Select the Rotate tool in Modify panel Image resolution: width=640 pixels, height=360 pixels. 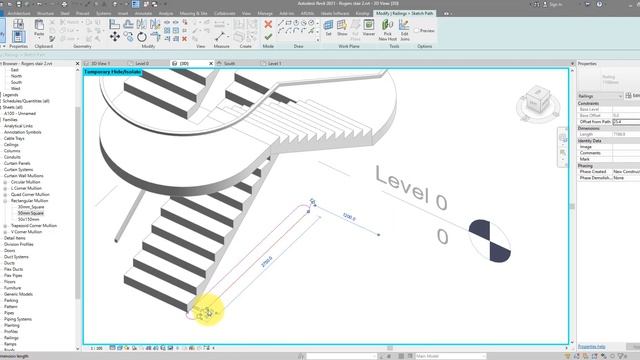[x=142, y=37]
